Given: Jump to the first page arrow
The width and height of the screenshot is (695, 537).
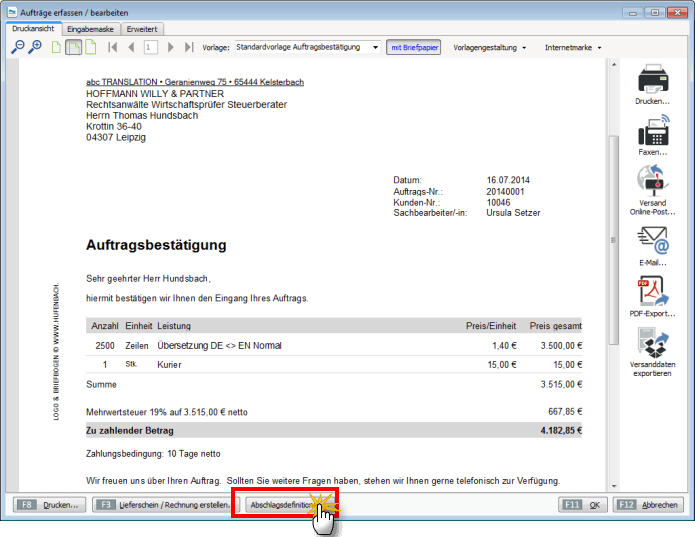Looking at the screenshot, I should click(112, 47).
